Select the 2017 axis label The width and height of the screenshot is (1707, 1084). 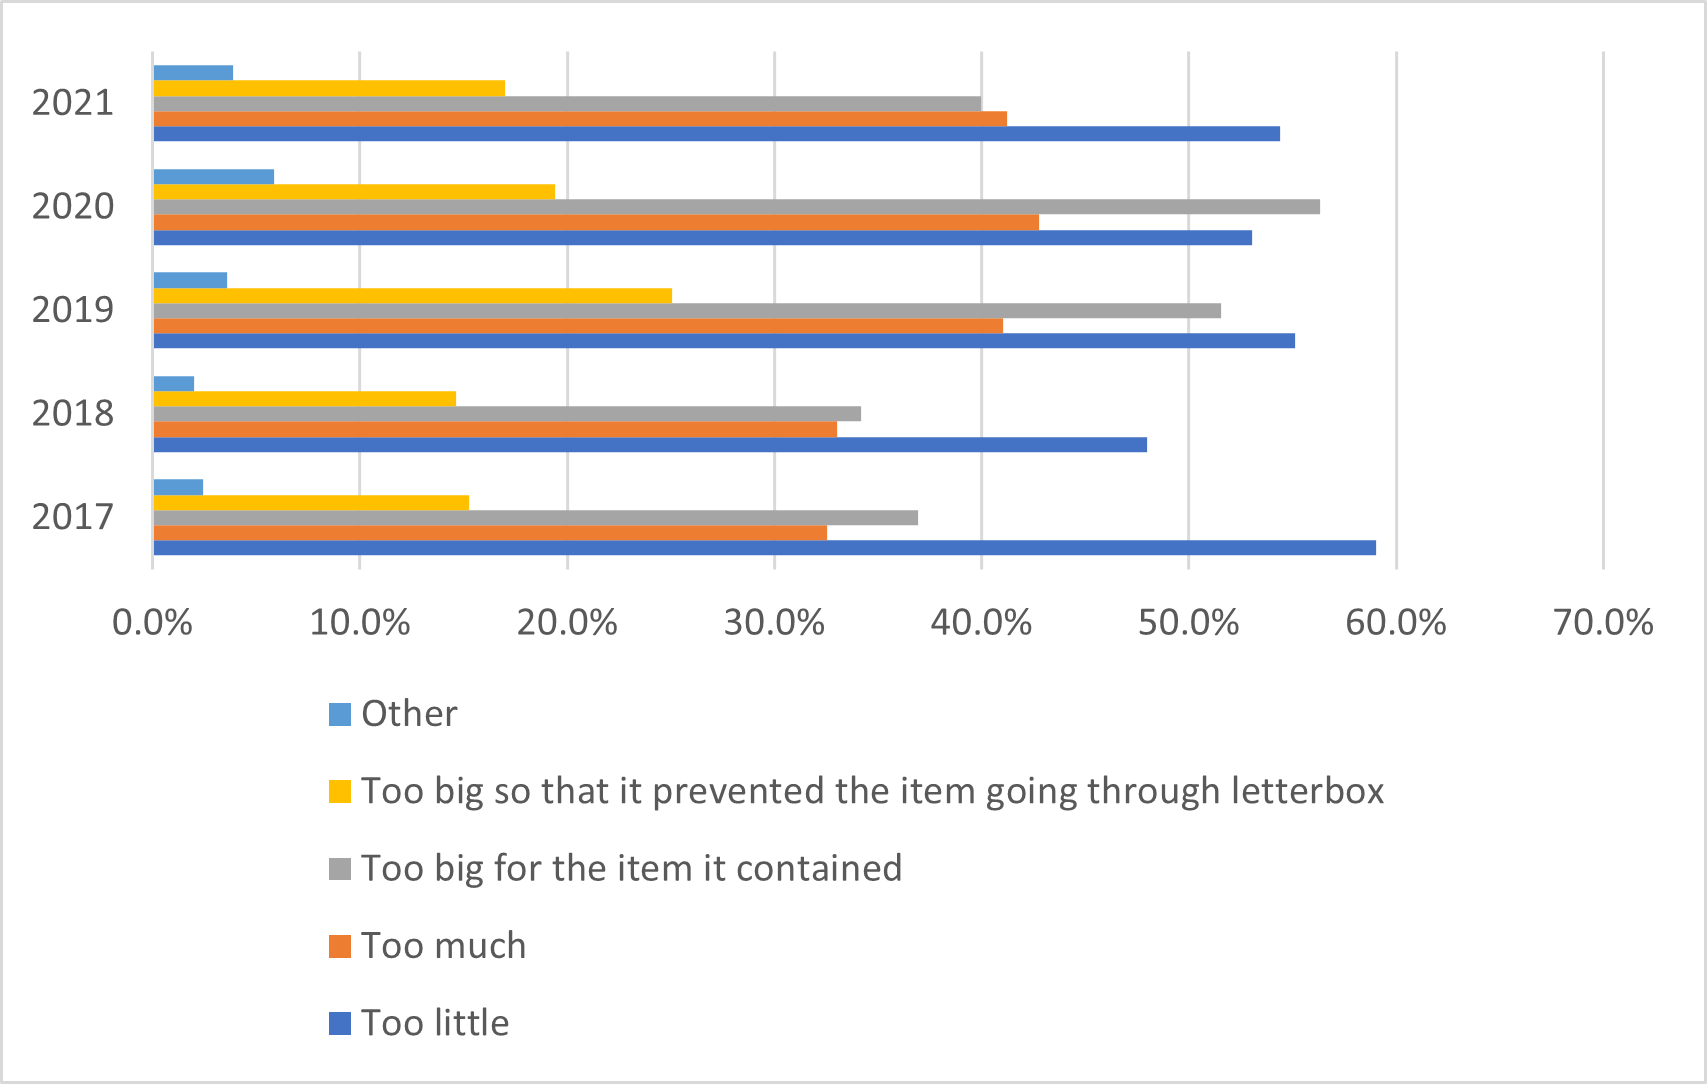[x=73, y=516]
